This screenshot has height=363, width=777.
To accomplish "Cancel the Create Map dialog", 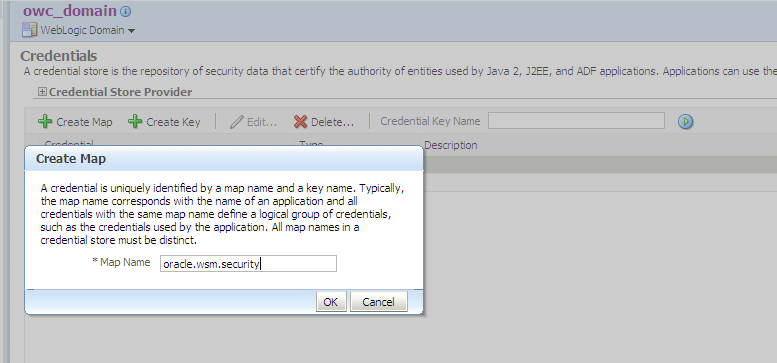I will point(379,302).
